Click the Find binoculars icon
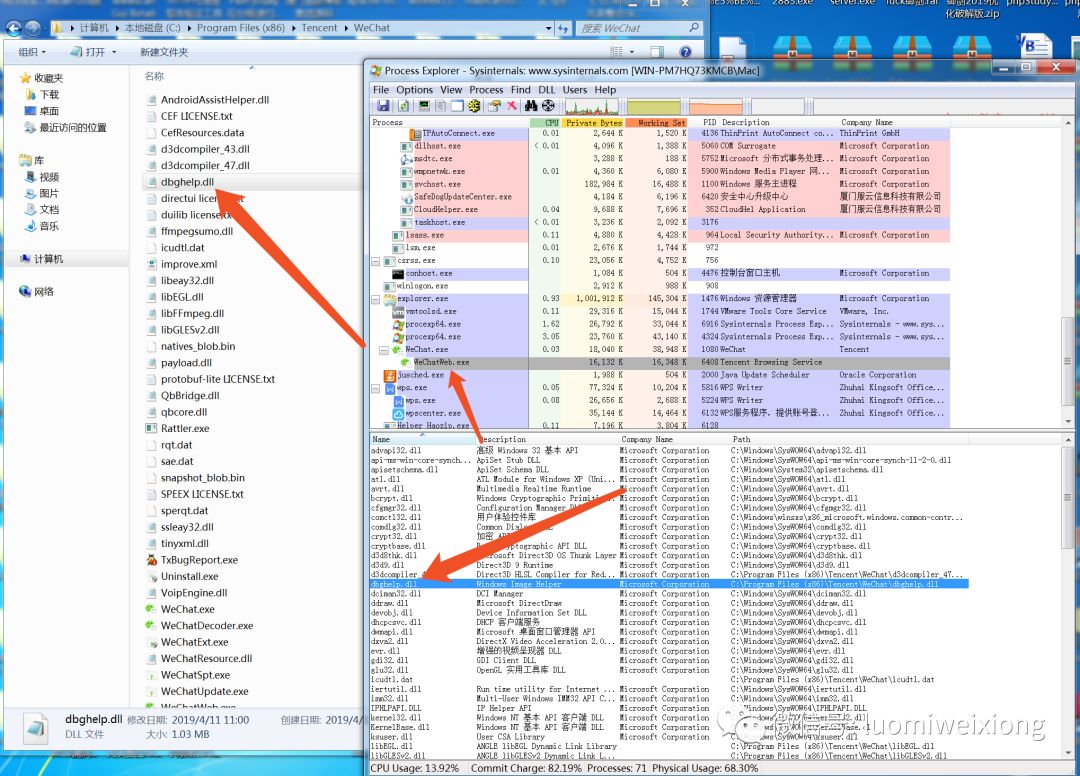This screenshot has height=776, width=1080. (531, 106)
